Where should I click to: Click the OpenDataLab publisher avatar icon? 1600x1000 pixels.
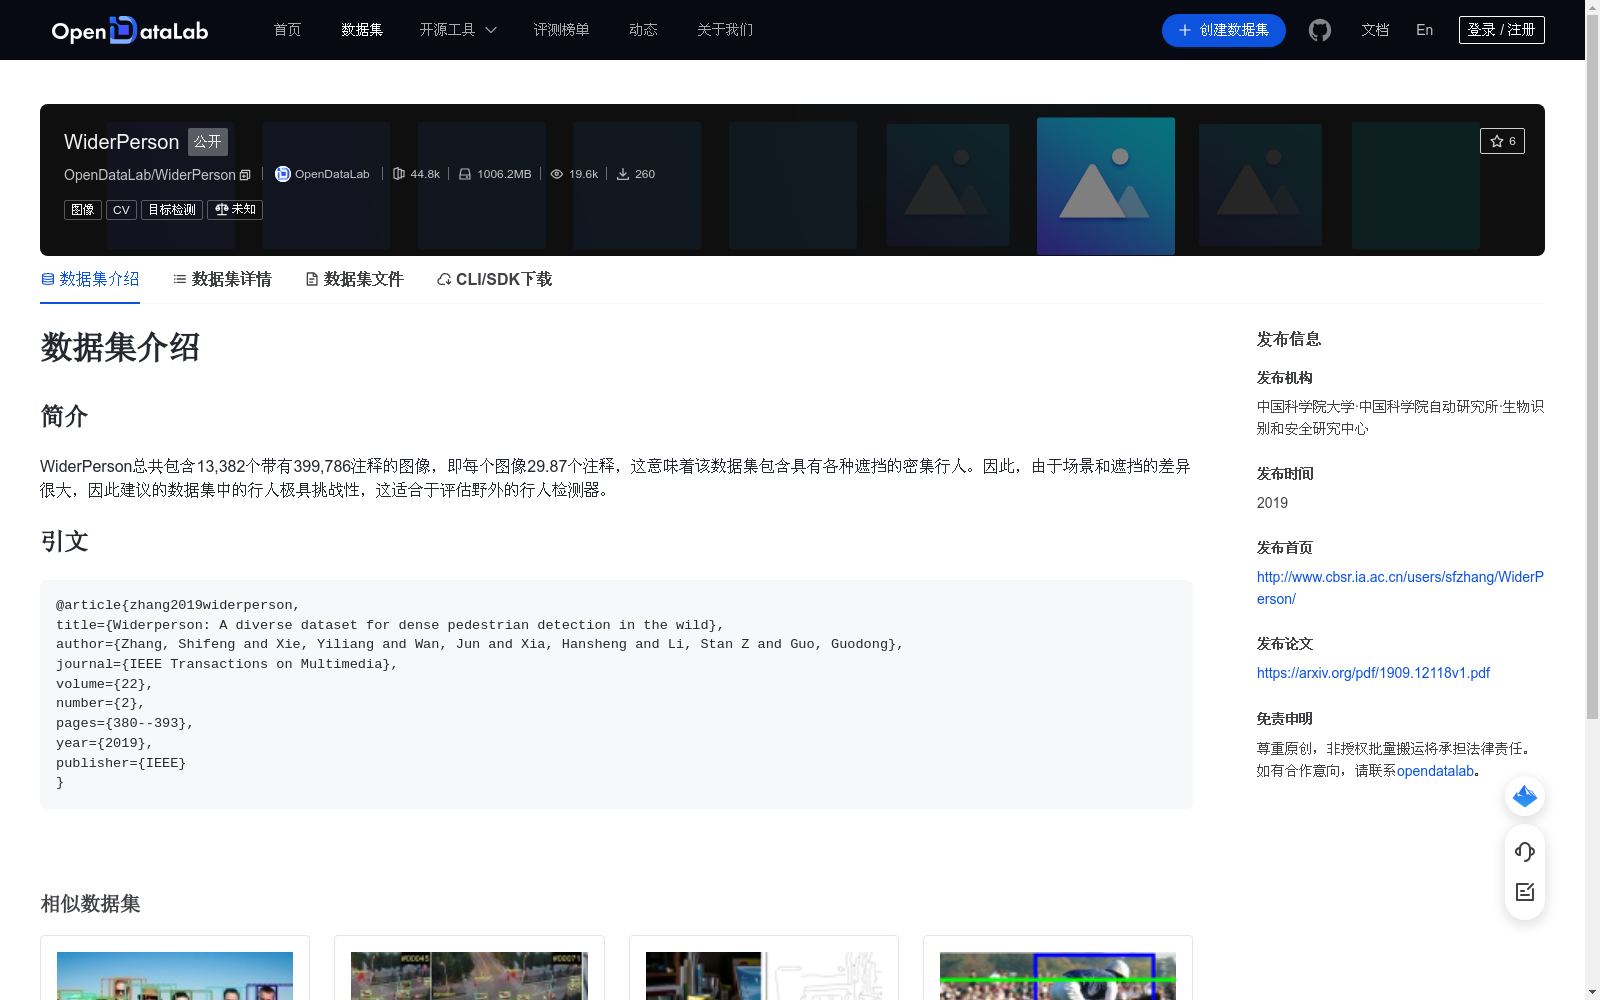(283, 174)
